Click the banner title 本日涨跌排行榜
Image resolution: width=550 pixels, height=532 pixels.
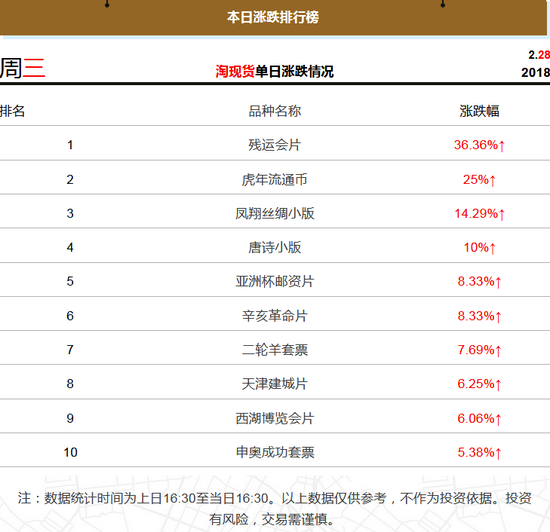click(x=273, y=17)
